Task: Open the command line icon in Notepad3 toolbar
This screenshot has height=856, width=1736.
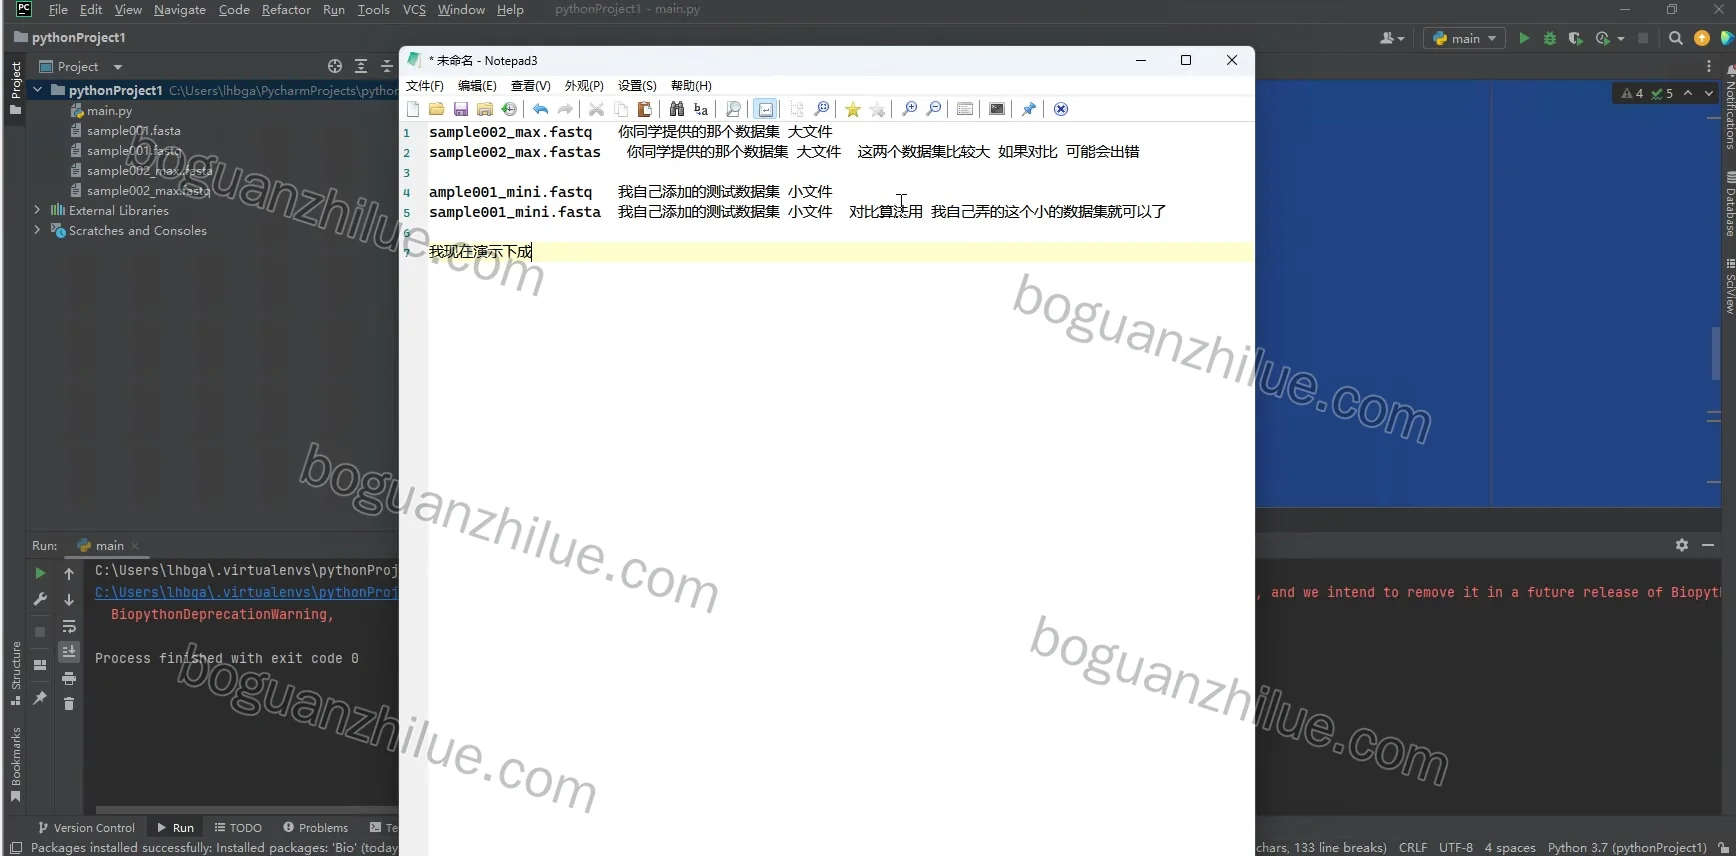Action: click(997, 109)
